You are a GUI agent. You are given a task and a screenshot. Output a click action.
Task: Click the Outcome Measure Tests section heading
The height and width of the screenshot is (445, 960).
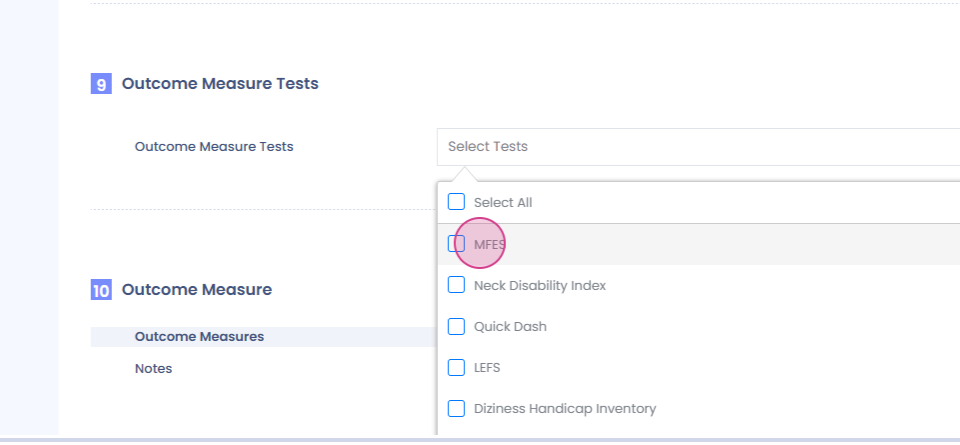(x=220, y=84)
